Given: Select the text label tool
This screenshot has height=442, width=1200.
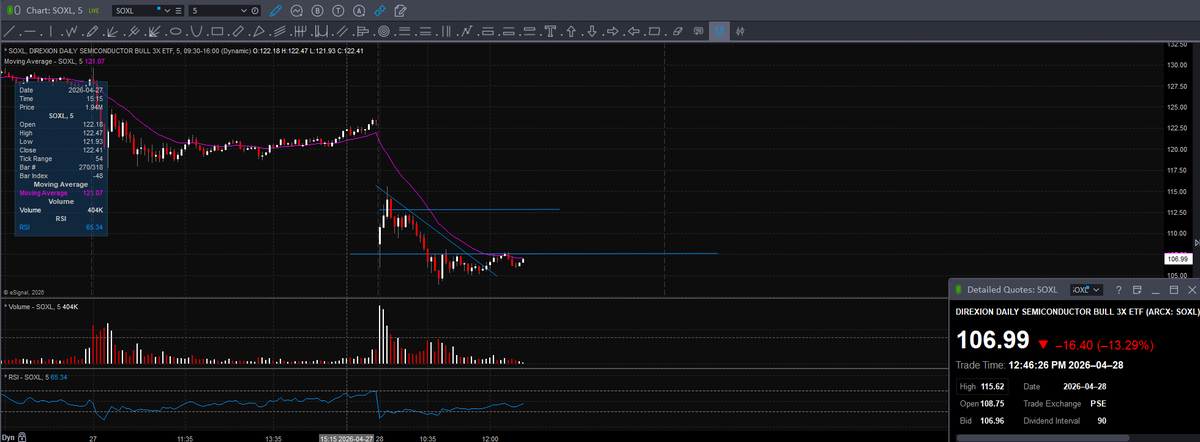Looking at the screenshot, I should point(550,31).
